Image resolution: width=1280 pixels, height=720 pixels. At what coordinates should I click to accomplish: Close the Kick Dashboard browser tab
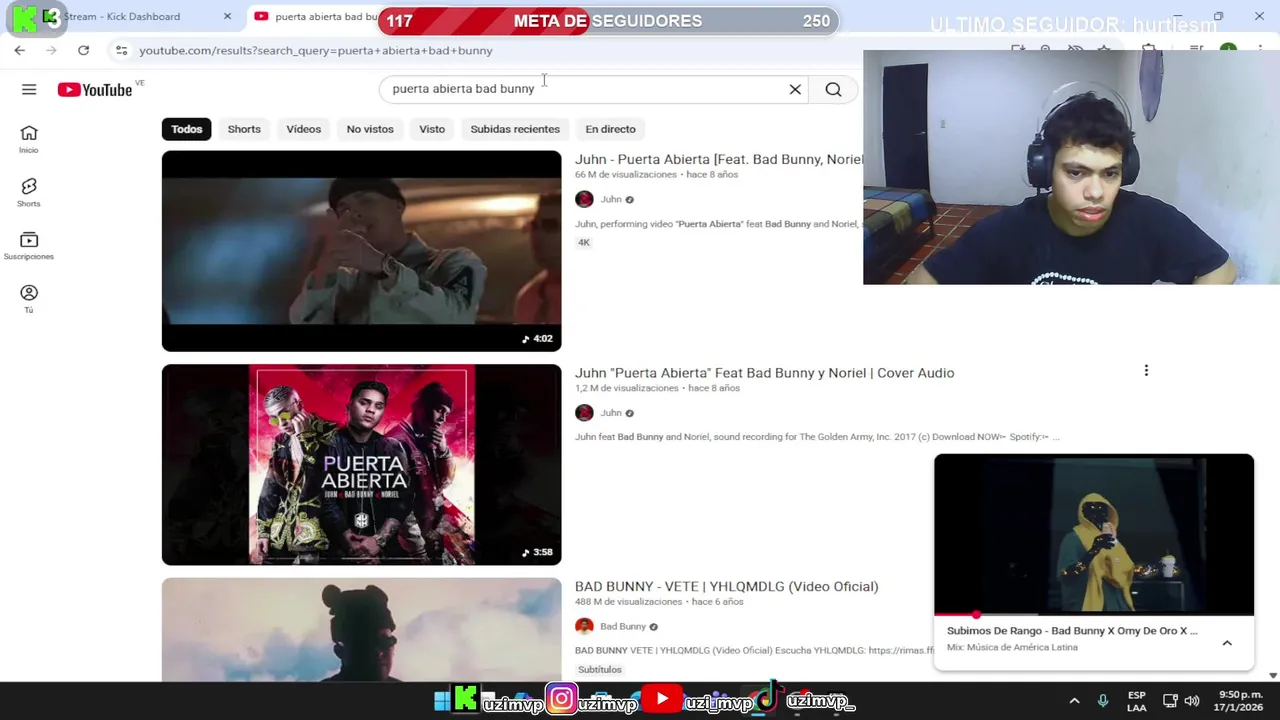tap(227, 16)
